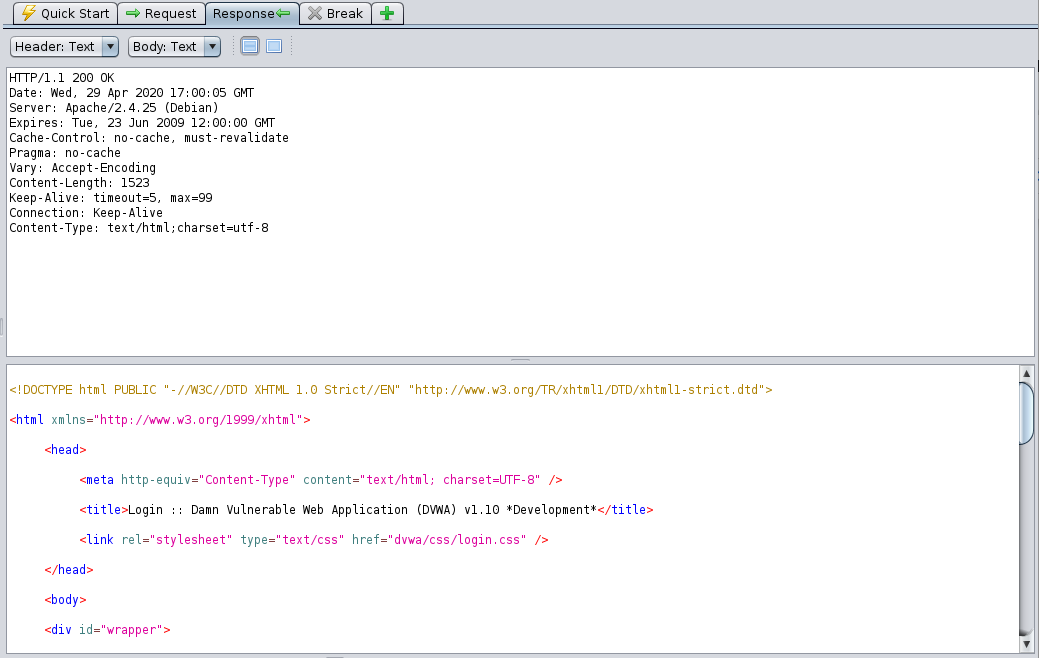Click the body pane vertical scrollbar thumb
Viewport: 1039px width, 658px height.
(x=1026, y=412)
